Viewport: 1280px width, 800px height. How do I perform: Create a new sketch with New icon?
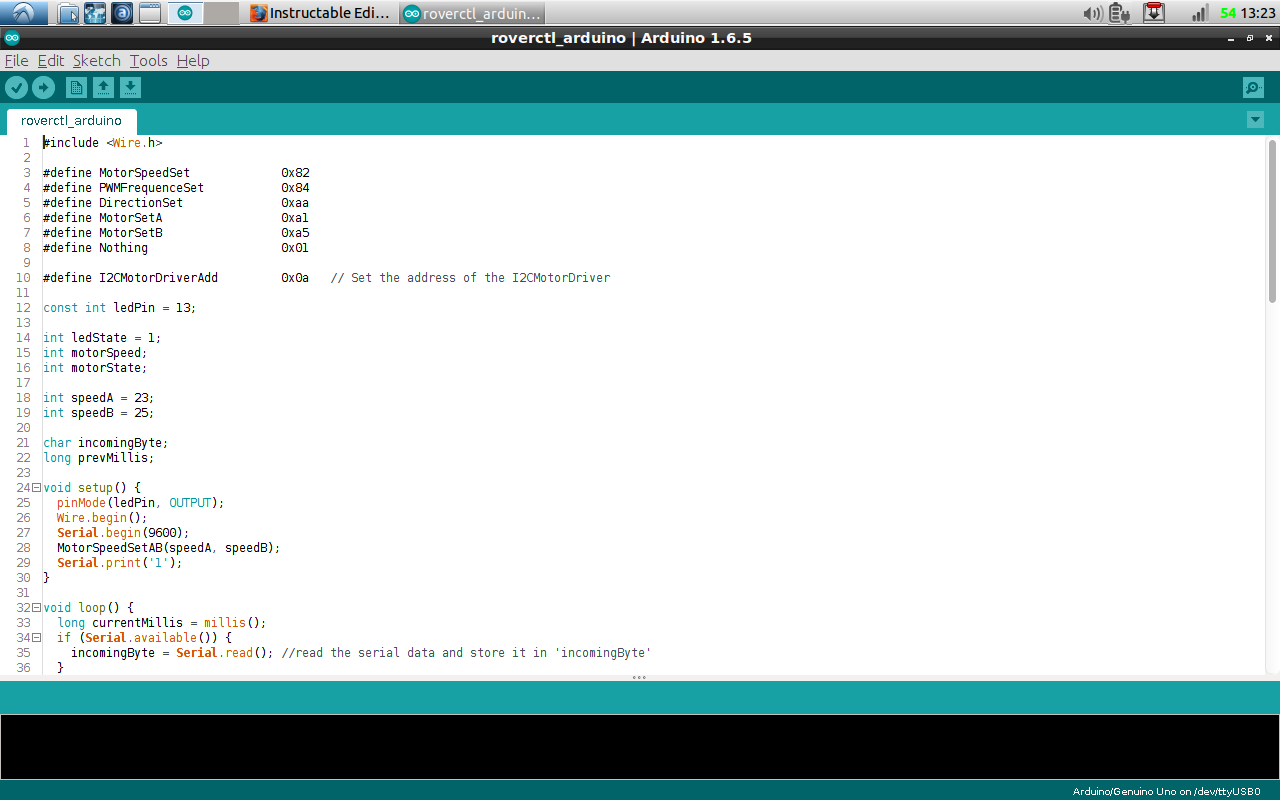pyautogui.click(x=76, y=88)
